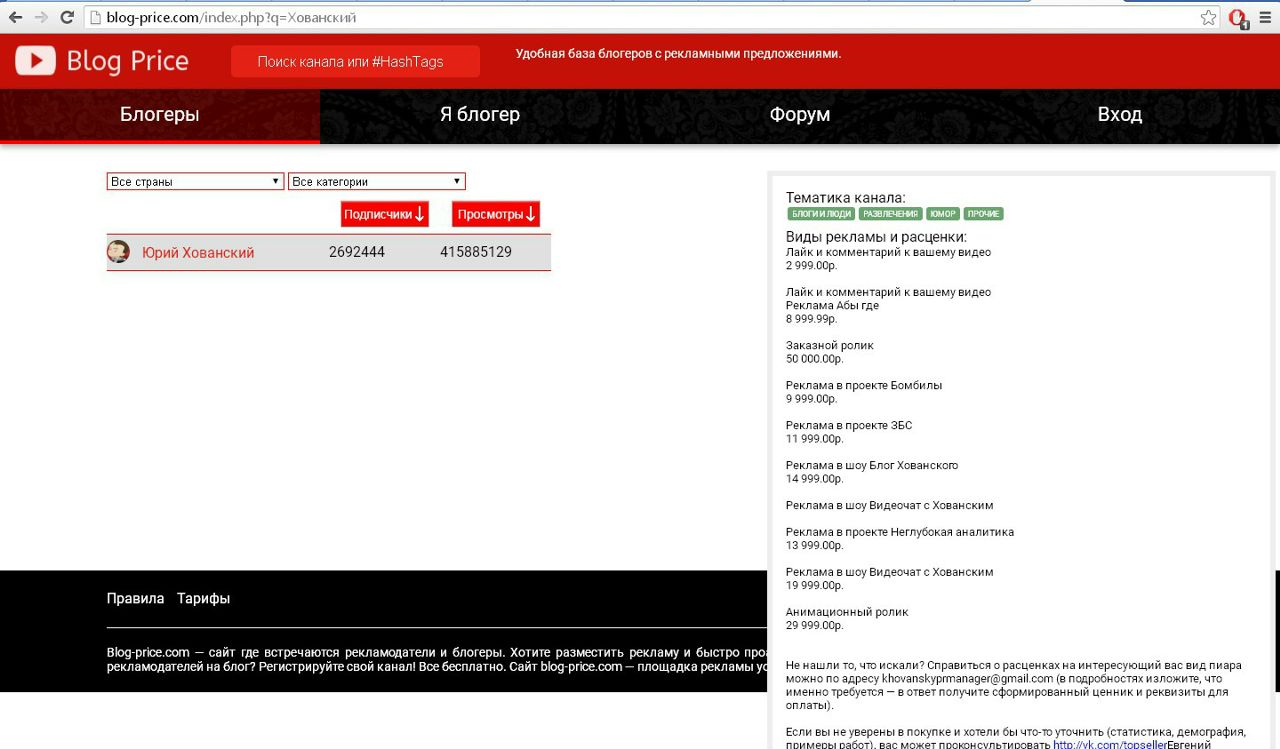Open the Тарифы footer link
1280x749 pixels.
[x=203, y=598]
